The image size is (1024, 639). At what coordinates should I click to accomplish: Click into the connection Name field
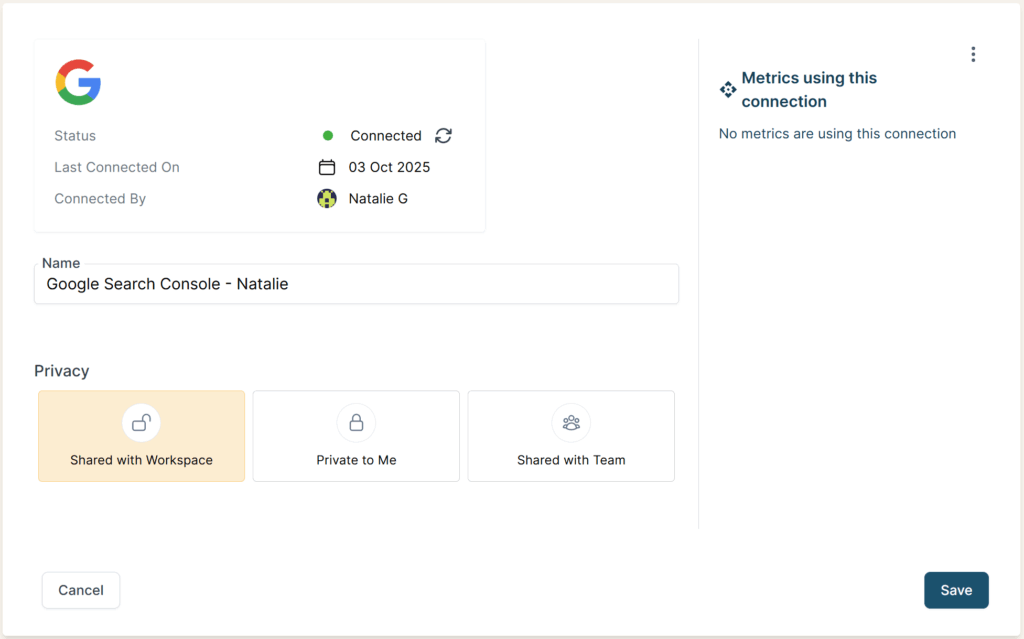[356, 284]
